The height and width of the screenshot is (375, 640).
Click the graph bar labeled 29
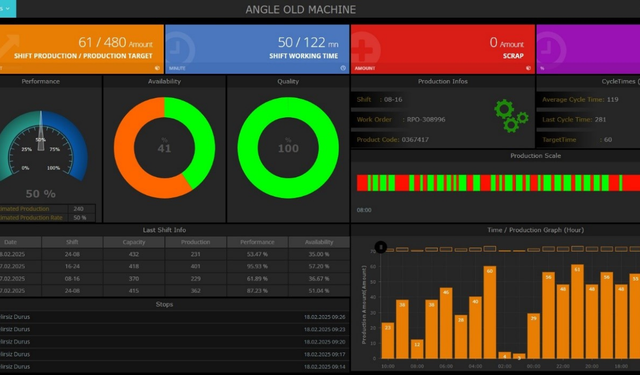click(x=533, y=336)
